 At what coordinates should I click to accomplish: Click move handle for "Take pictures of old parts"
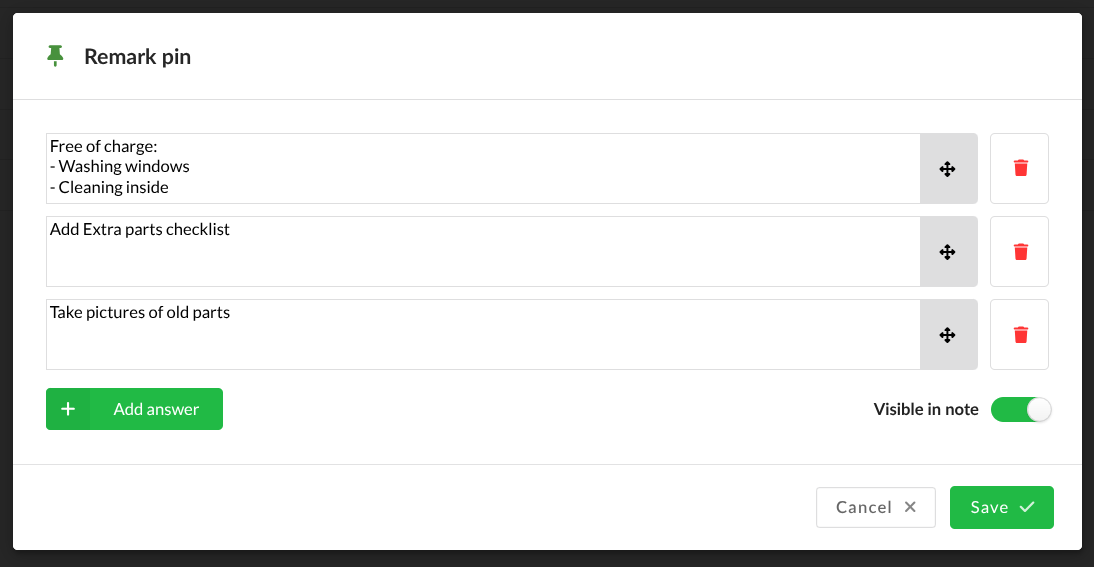click(x=948, y=335)
